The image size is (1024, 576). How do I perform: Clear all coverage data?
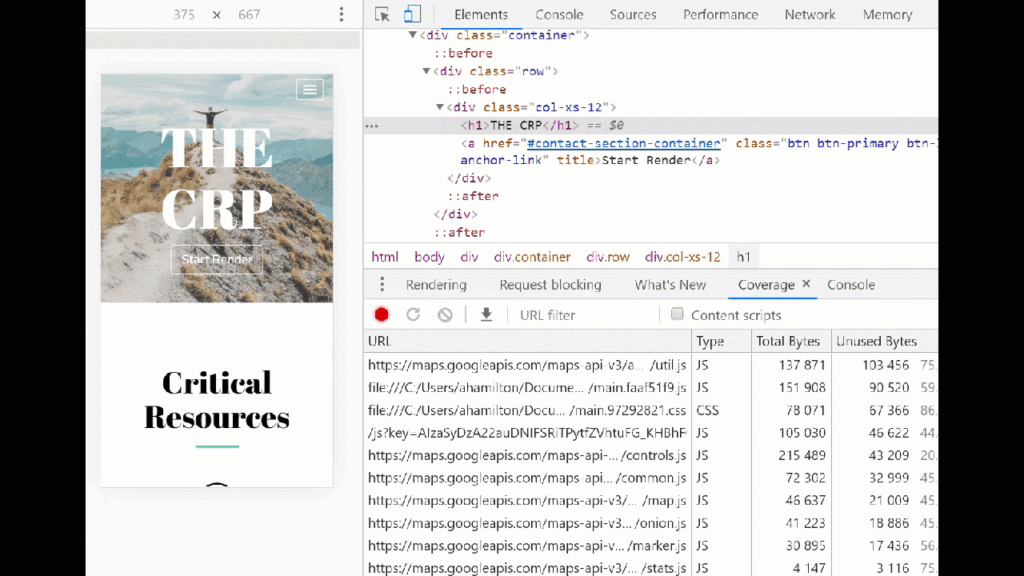443,314
